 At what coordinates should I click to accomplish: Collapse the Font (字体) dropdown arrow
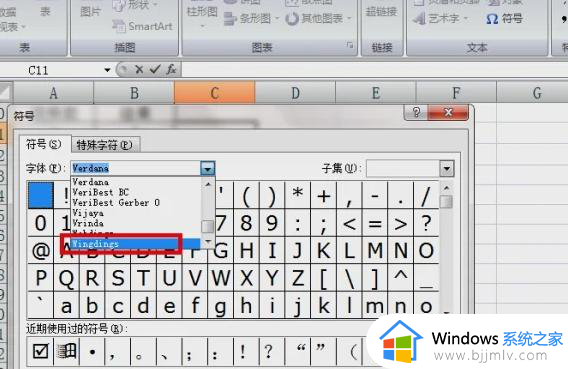[208, 168]
